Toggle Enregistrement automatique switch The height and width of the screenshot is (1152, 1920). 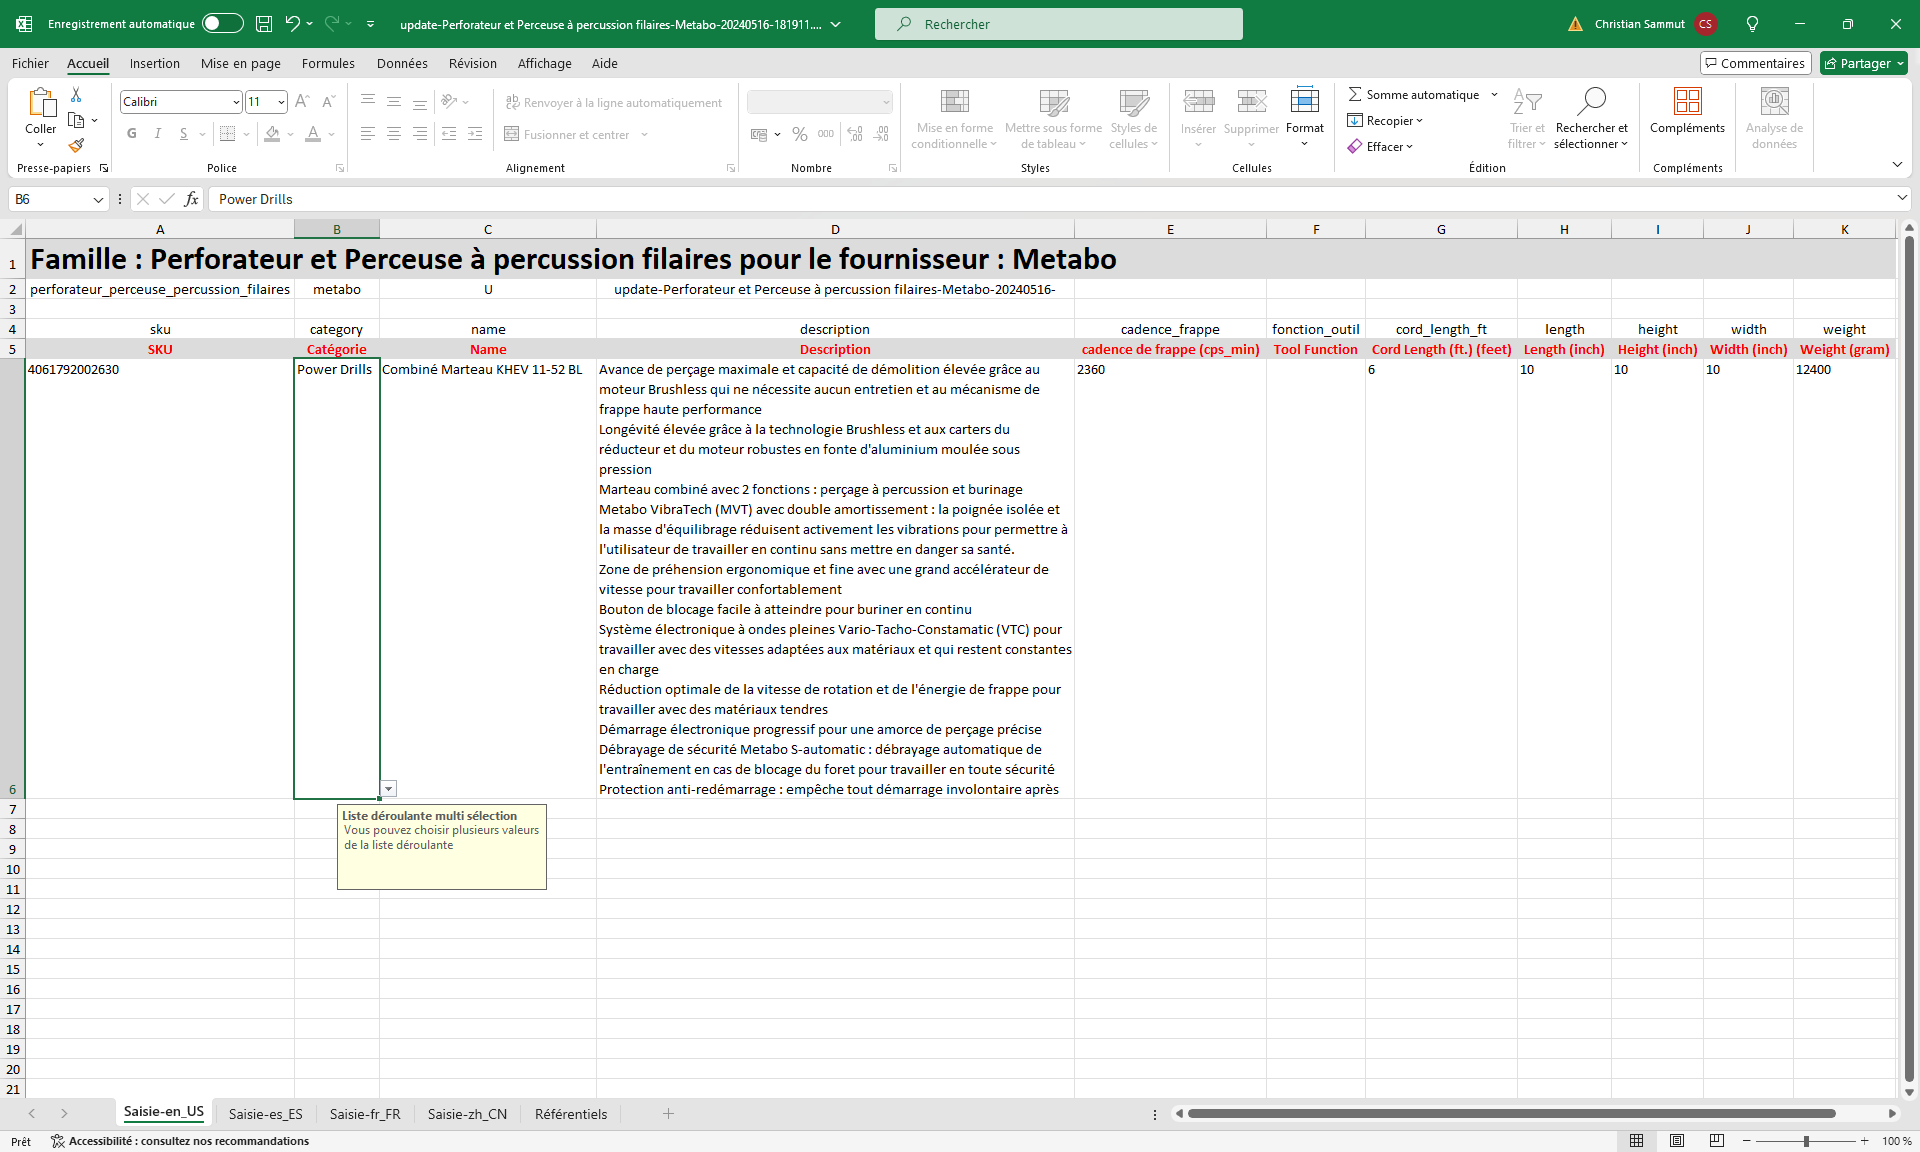222,24
